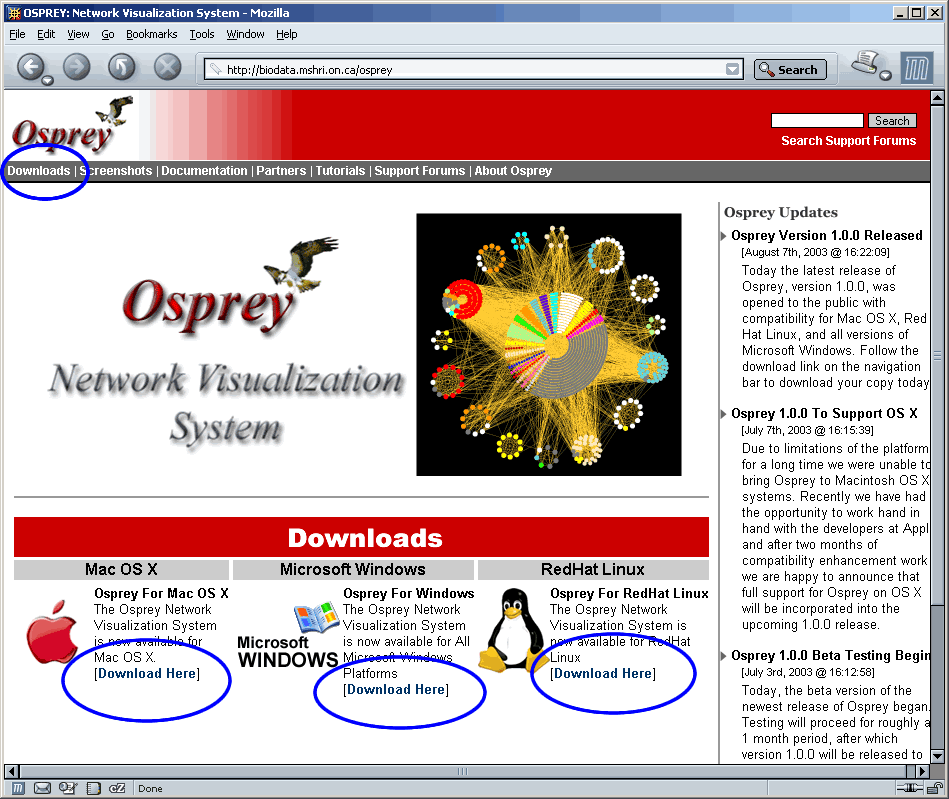Toggle the online/offline connection icon

click(908, 788)
